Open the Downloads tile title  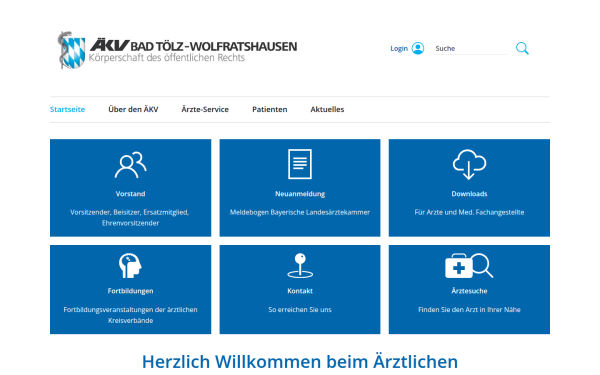(x=469, y=194)
